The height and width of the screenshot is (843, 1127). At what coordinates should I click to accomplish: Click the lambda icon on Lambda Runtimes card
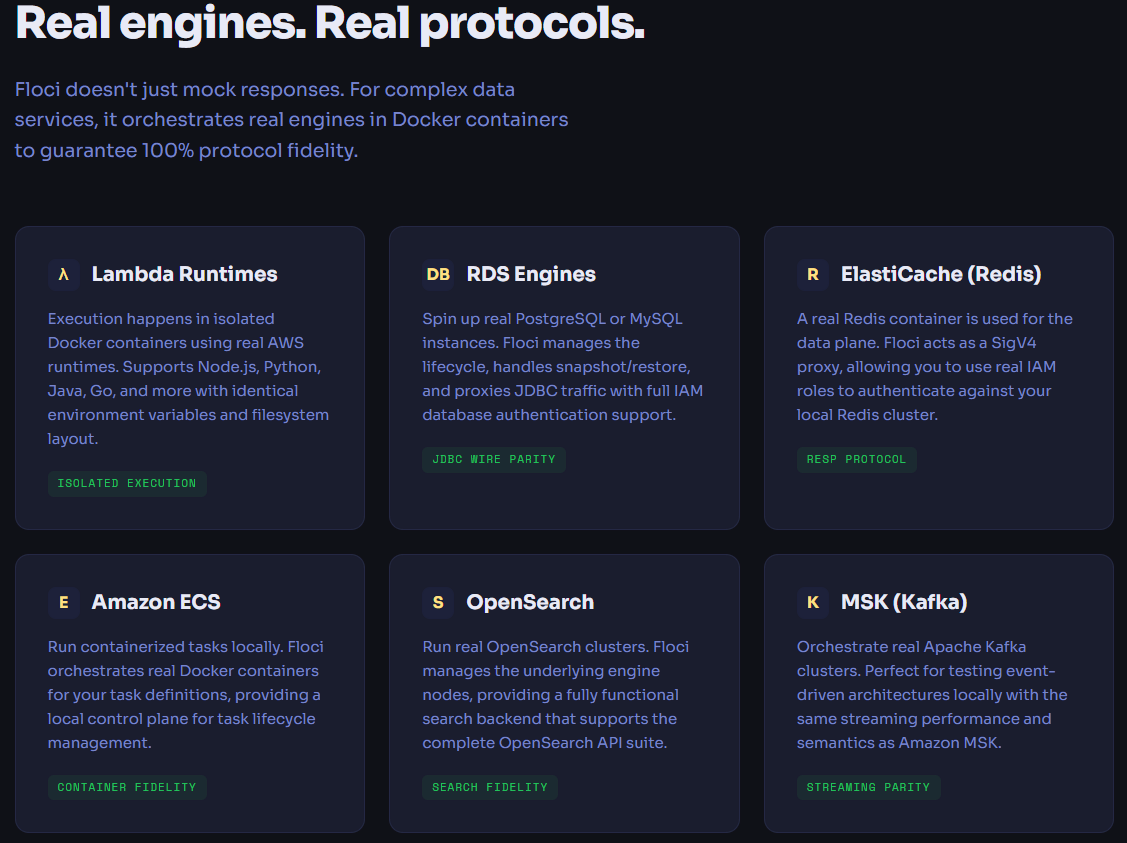(63, 275)
